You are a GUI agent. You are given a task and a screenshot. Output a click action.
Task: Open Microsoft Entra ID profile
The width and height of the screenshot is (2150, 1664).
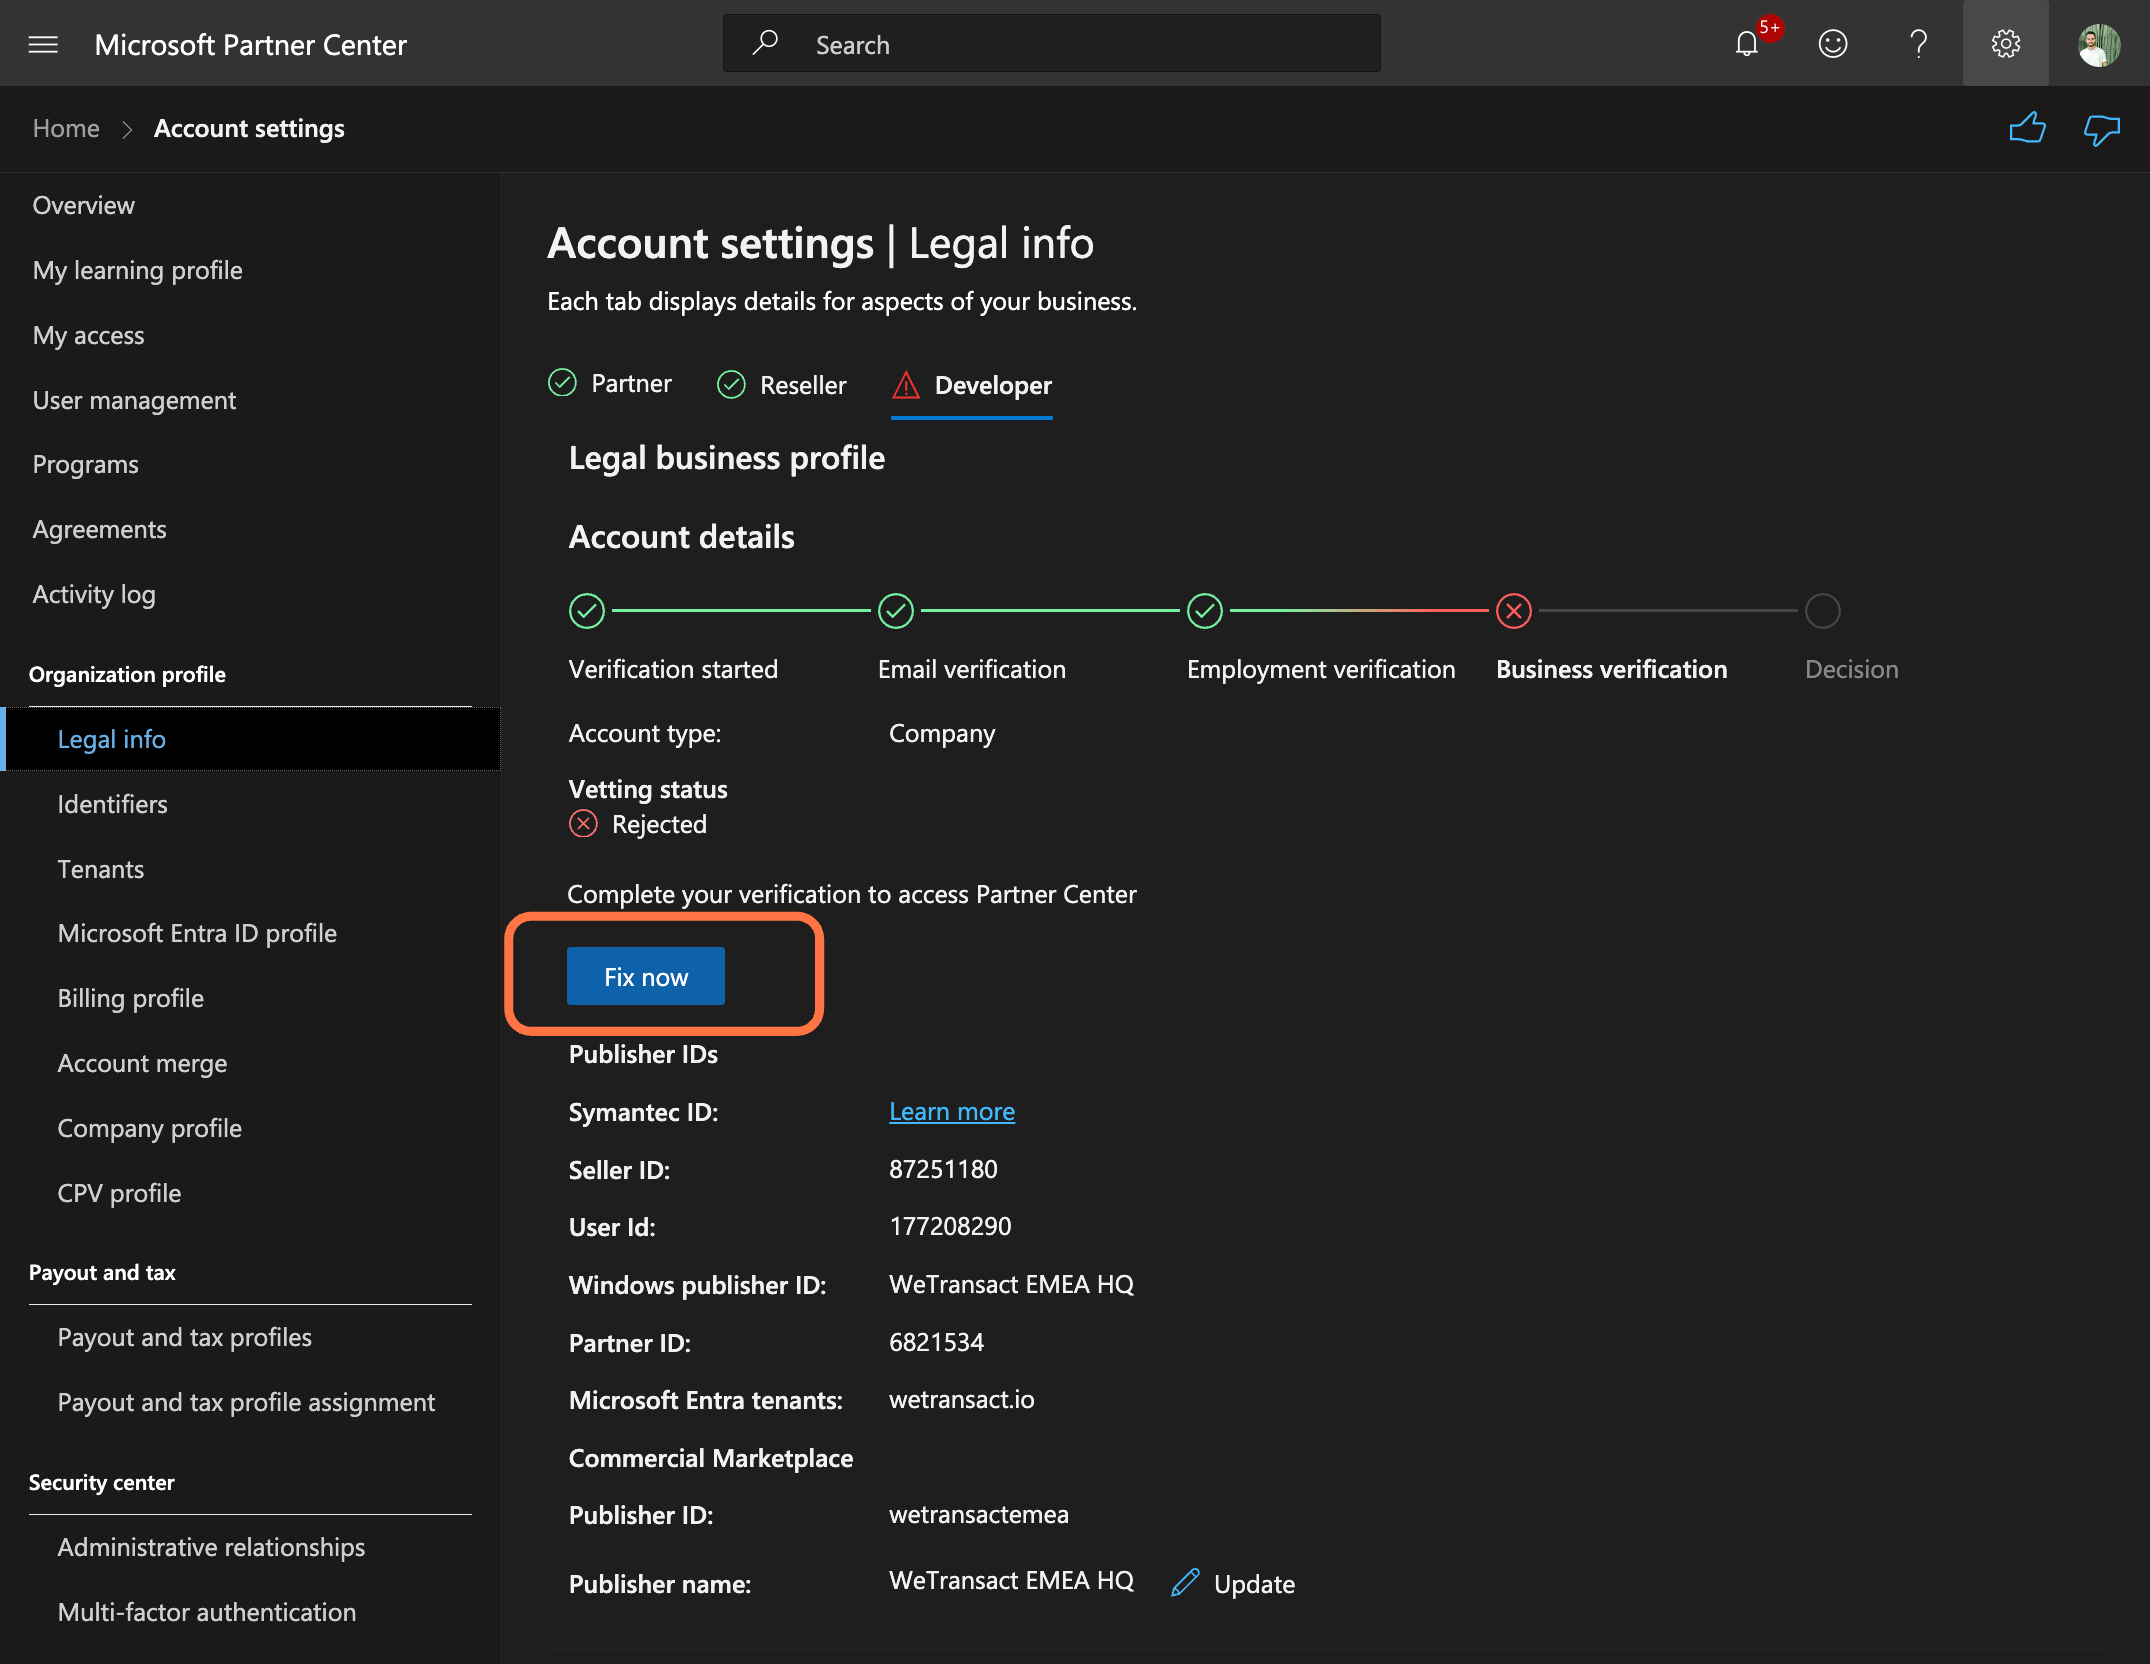click(x=197, y=933)
